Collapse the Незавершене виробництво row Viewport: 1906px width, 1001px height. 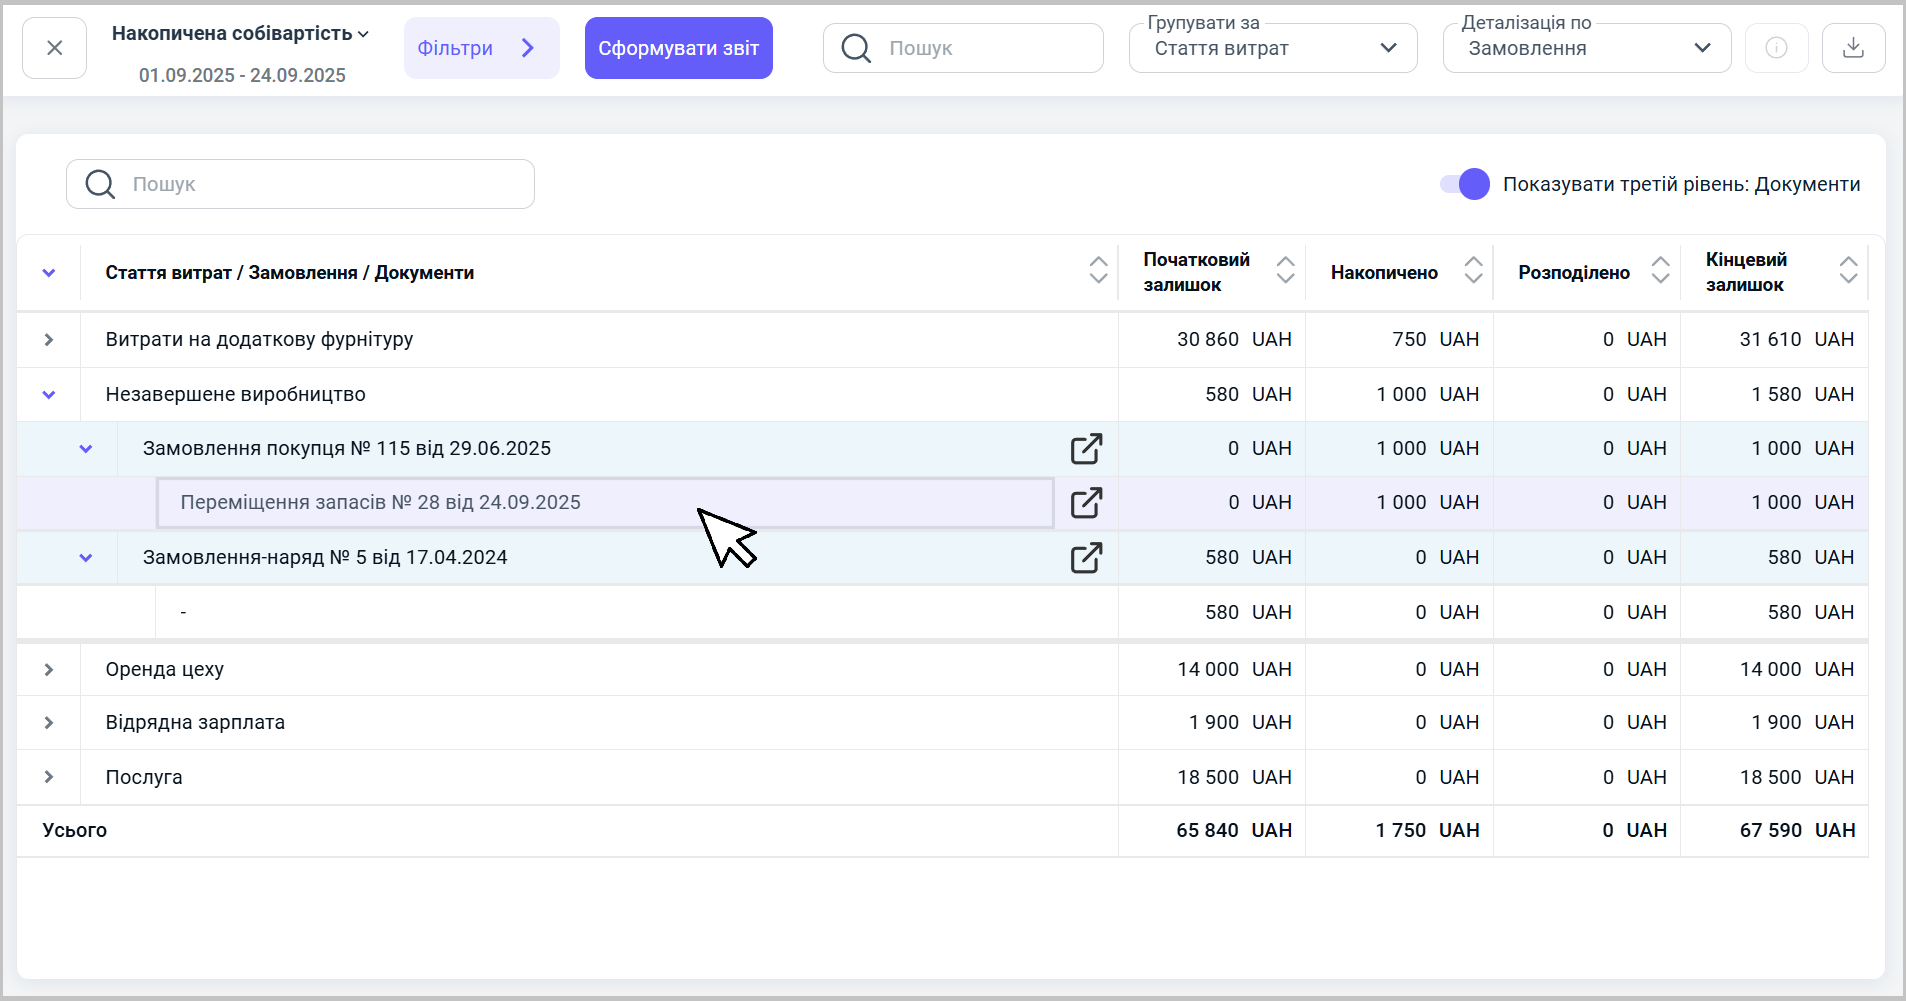[49, 395]
